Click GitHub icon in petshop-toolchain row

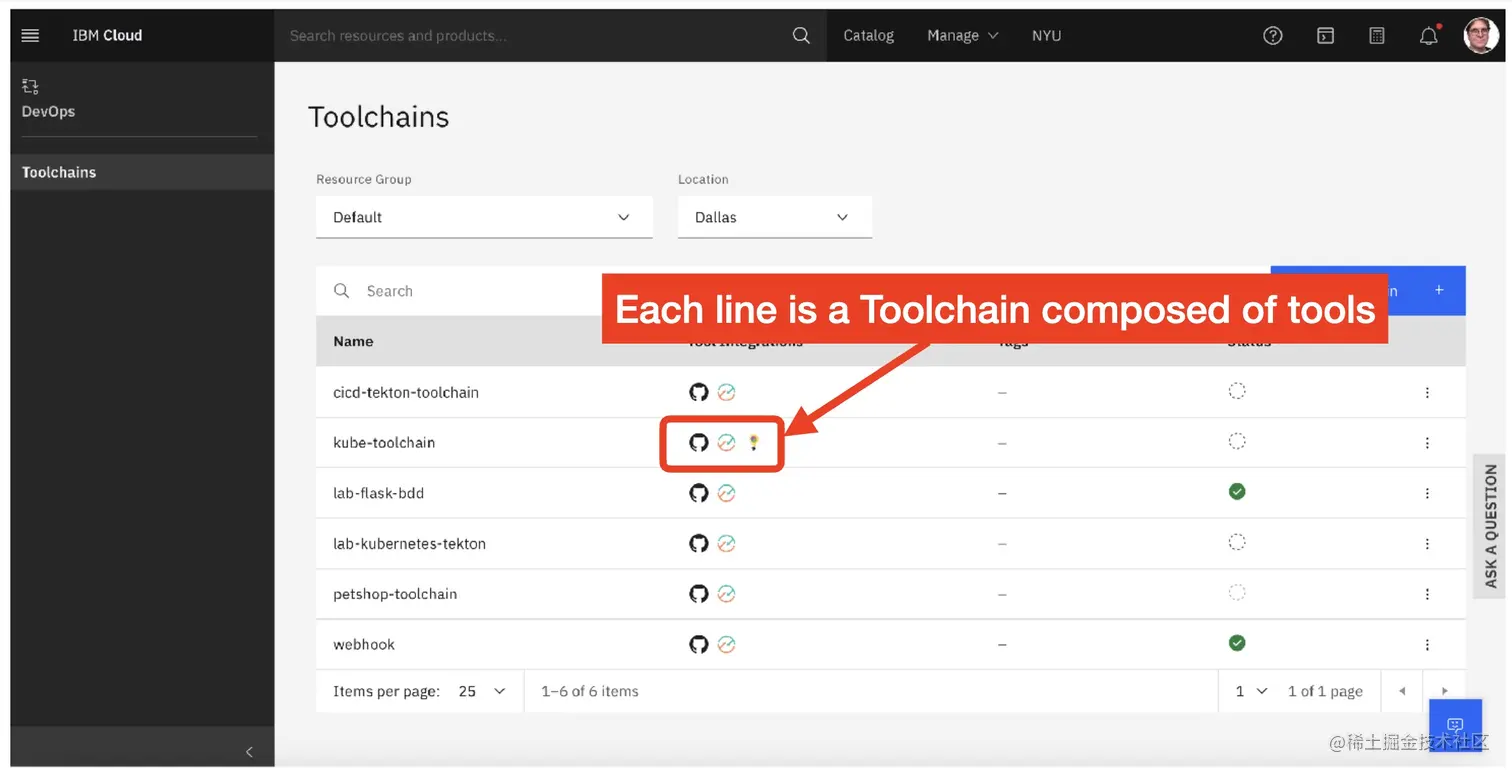(699, 594)
